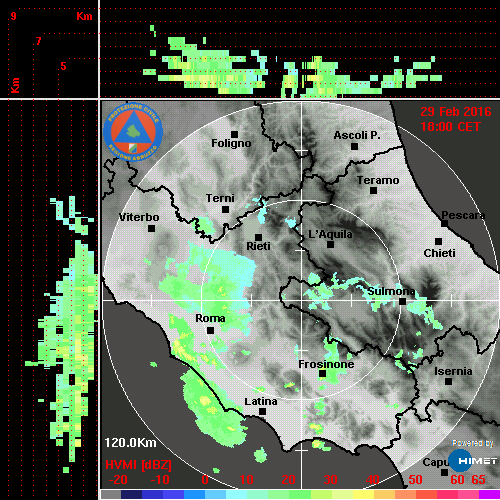Click the HVMI [dBZ] legend title

pyautogui.click(x=138, y=465)
